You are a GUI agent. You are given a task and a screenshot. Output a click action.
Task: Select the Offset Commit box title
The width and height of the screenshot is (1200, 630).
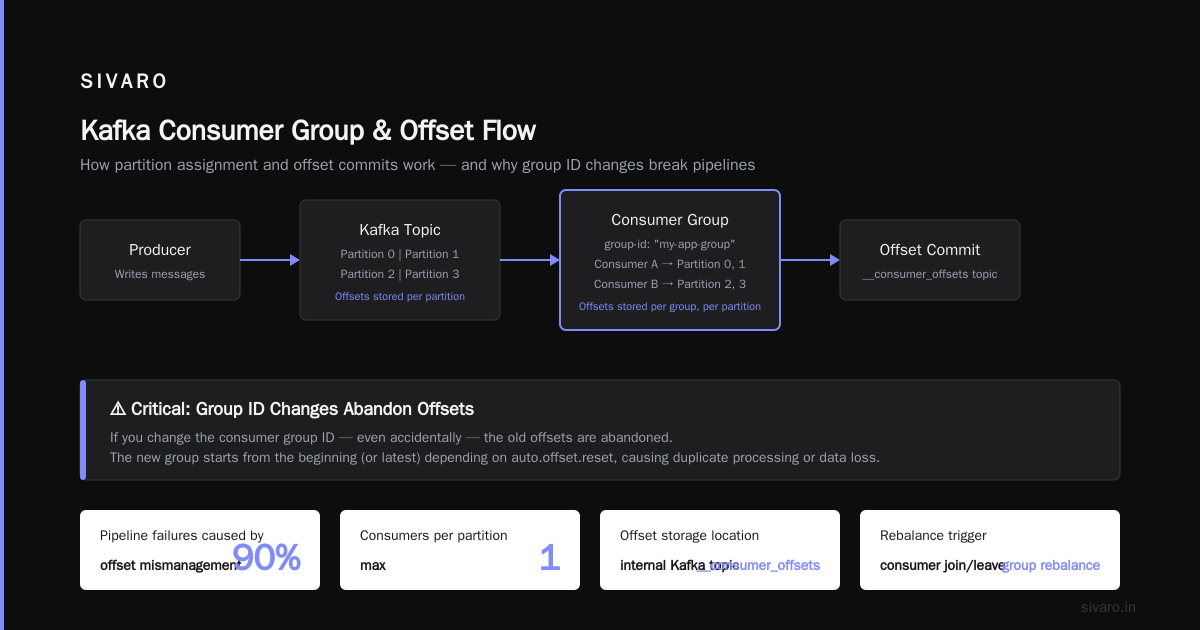coord(930,250)
